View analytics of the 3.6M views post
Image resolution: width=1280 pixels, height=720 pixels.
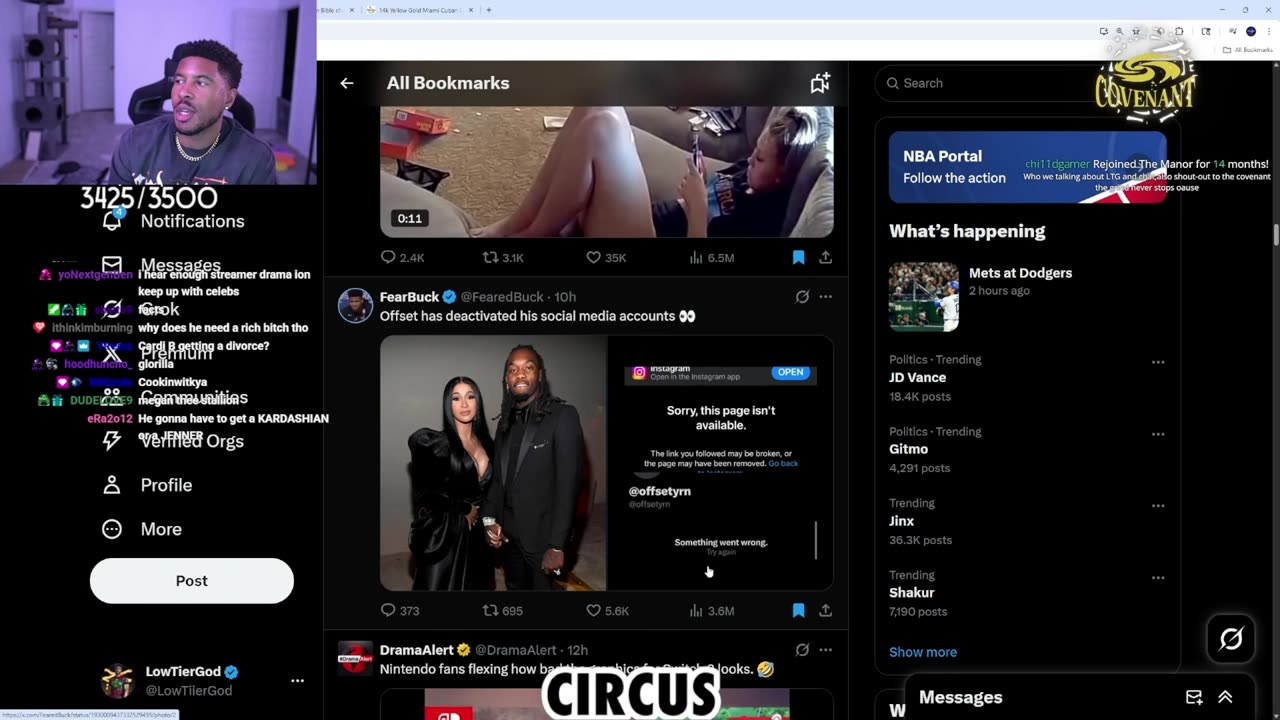pyautogui.click(x=711, y=610)
